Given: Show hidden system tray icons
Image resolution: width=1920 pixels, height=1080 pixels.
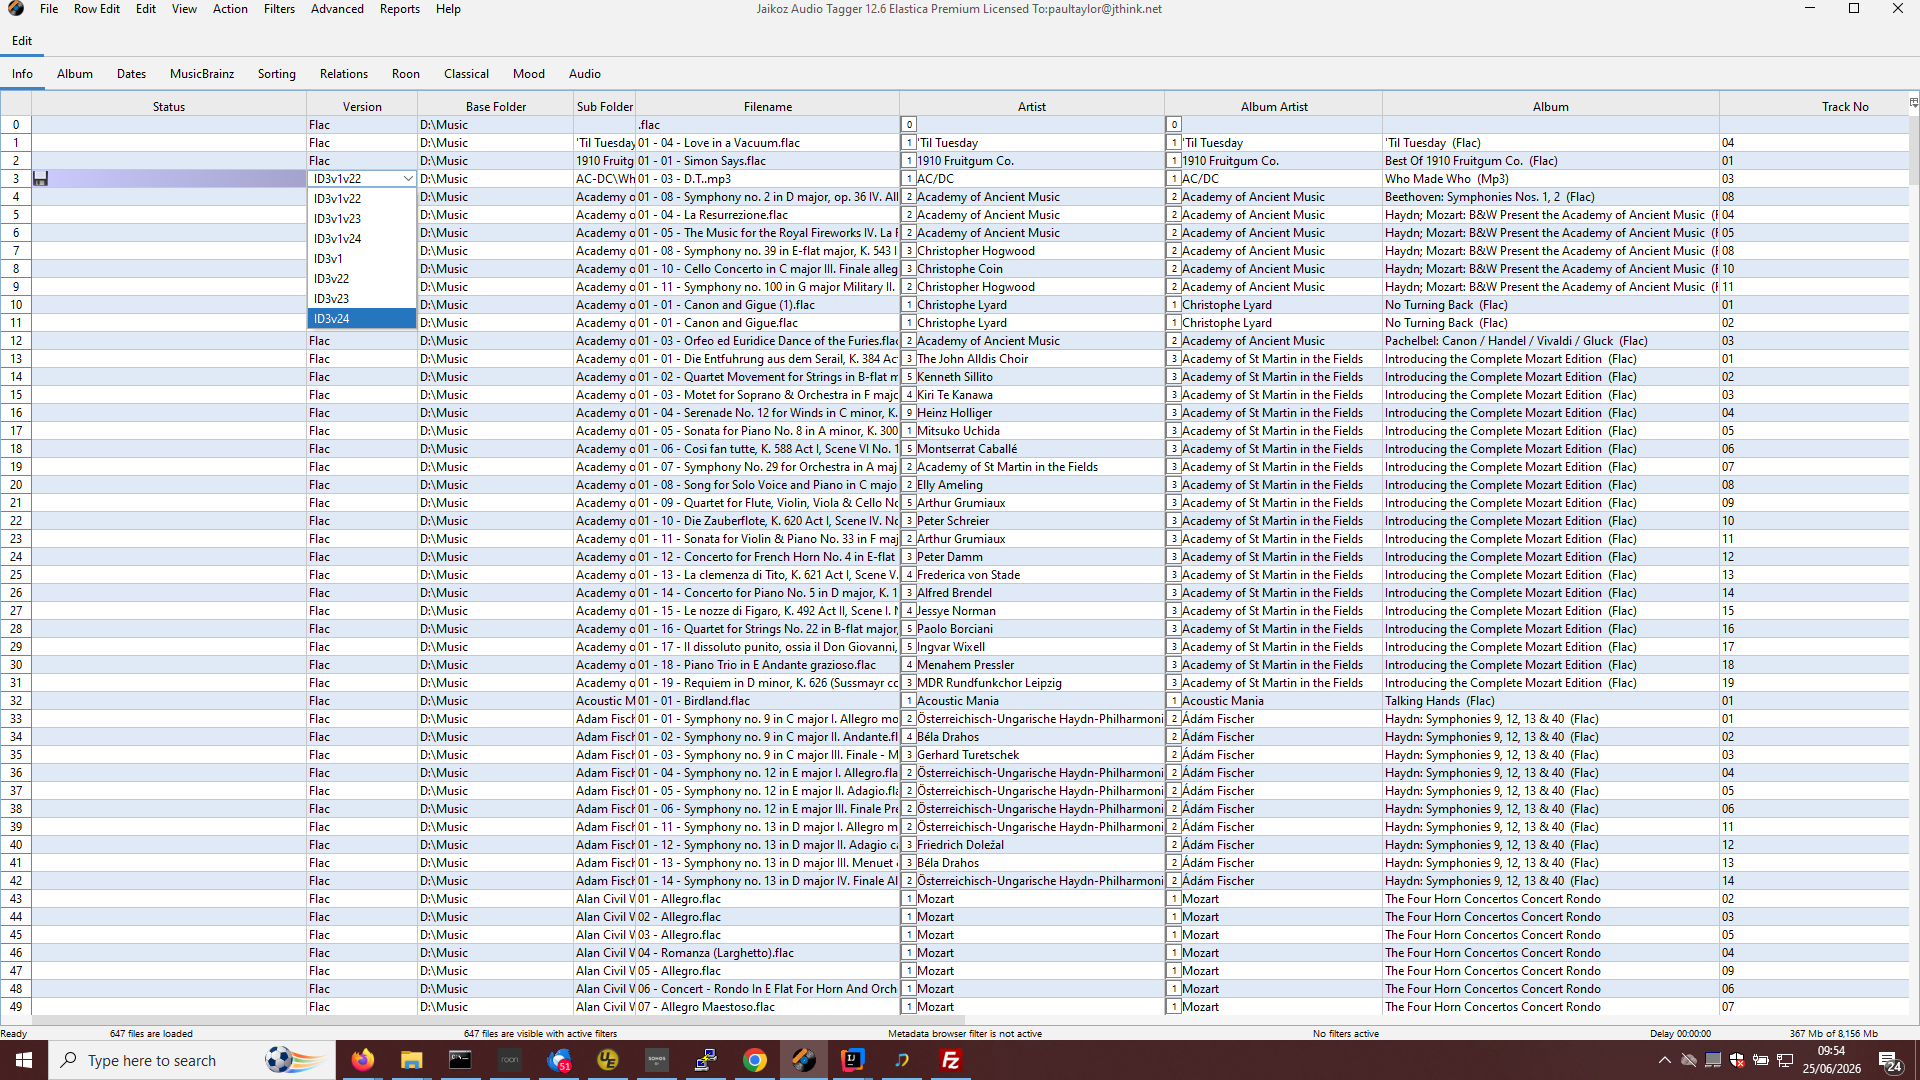Looking at the screenshot, I should (x=1664, y=1060).
